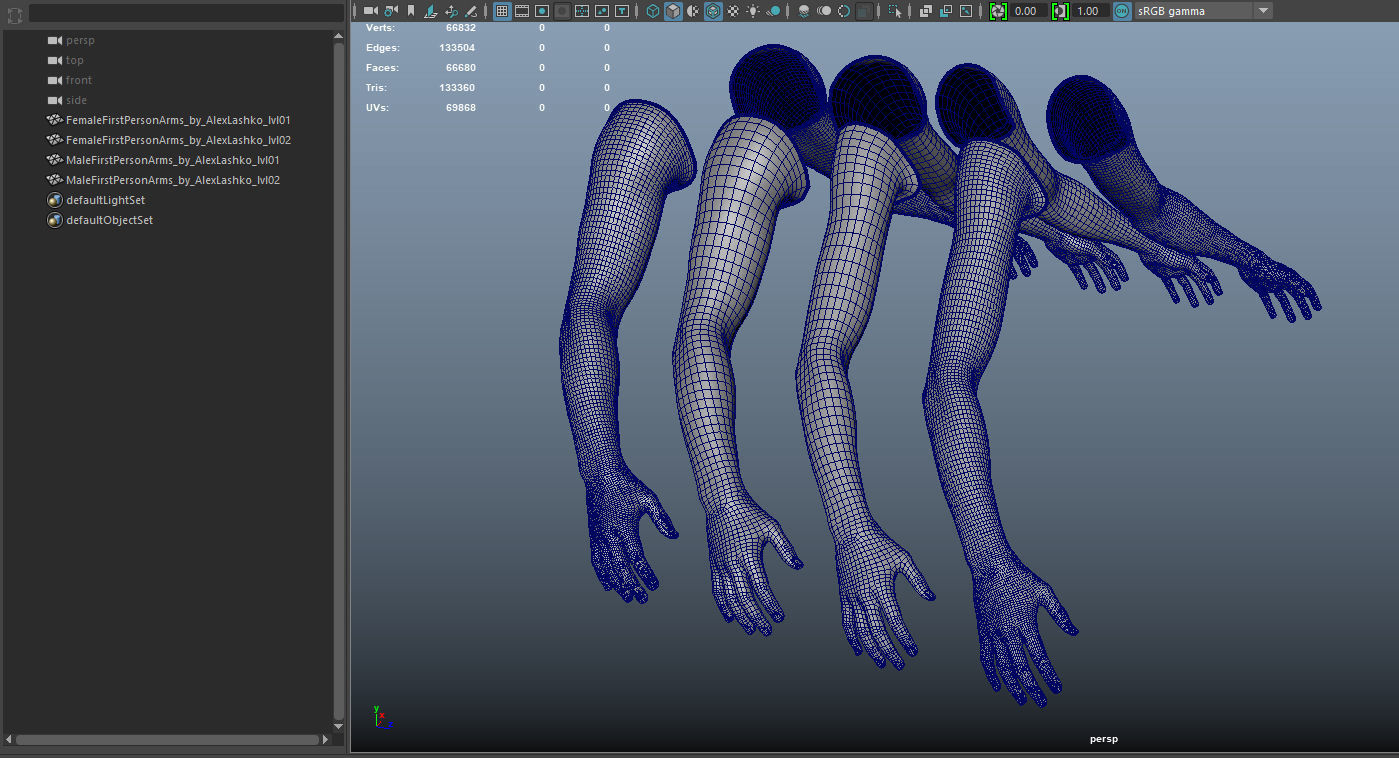The width and height of the screenshot is (1399, 758).
Task: Toggle the view transform ON button
Action: pos(1122,11)
